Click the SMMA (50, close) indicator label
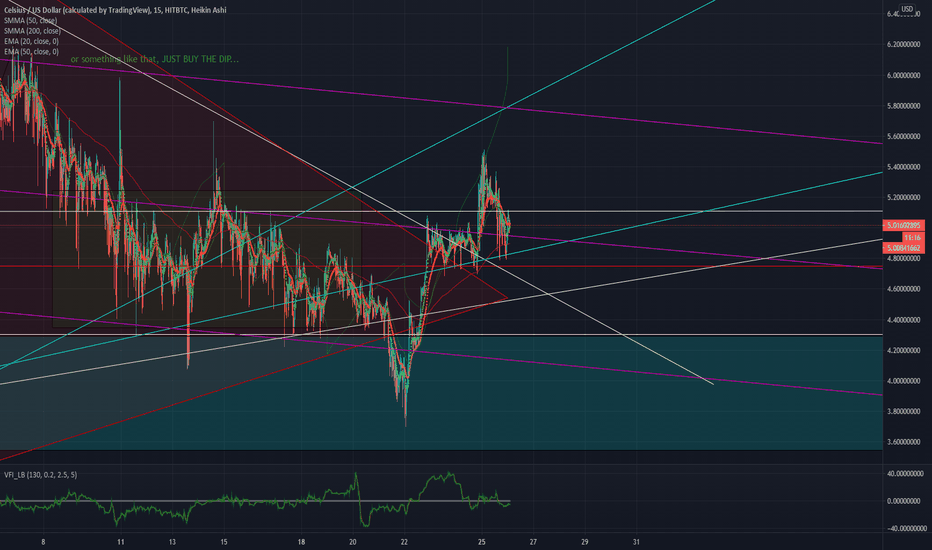Viewport: 932px width, 550px height. click(x=30, y=21)
